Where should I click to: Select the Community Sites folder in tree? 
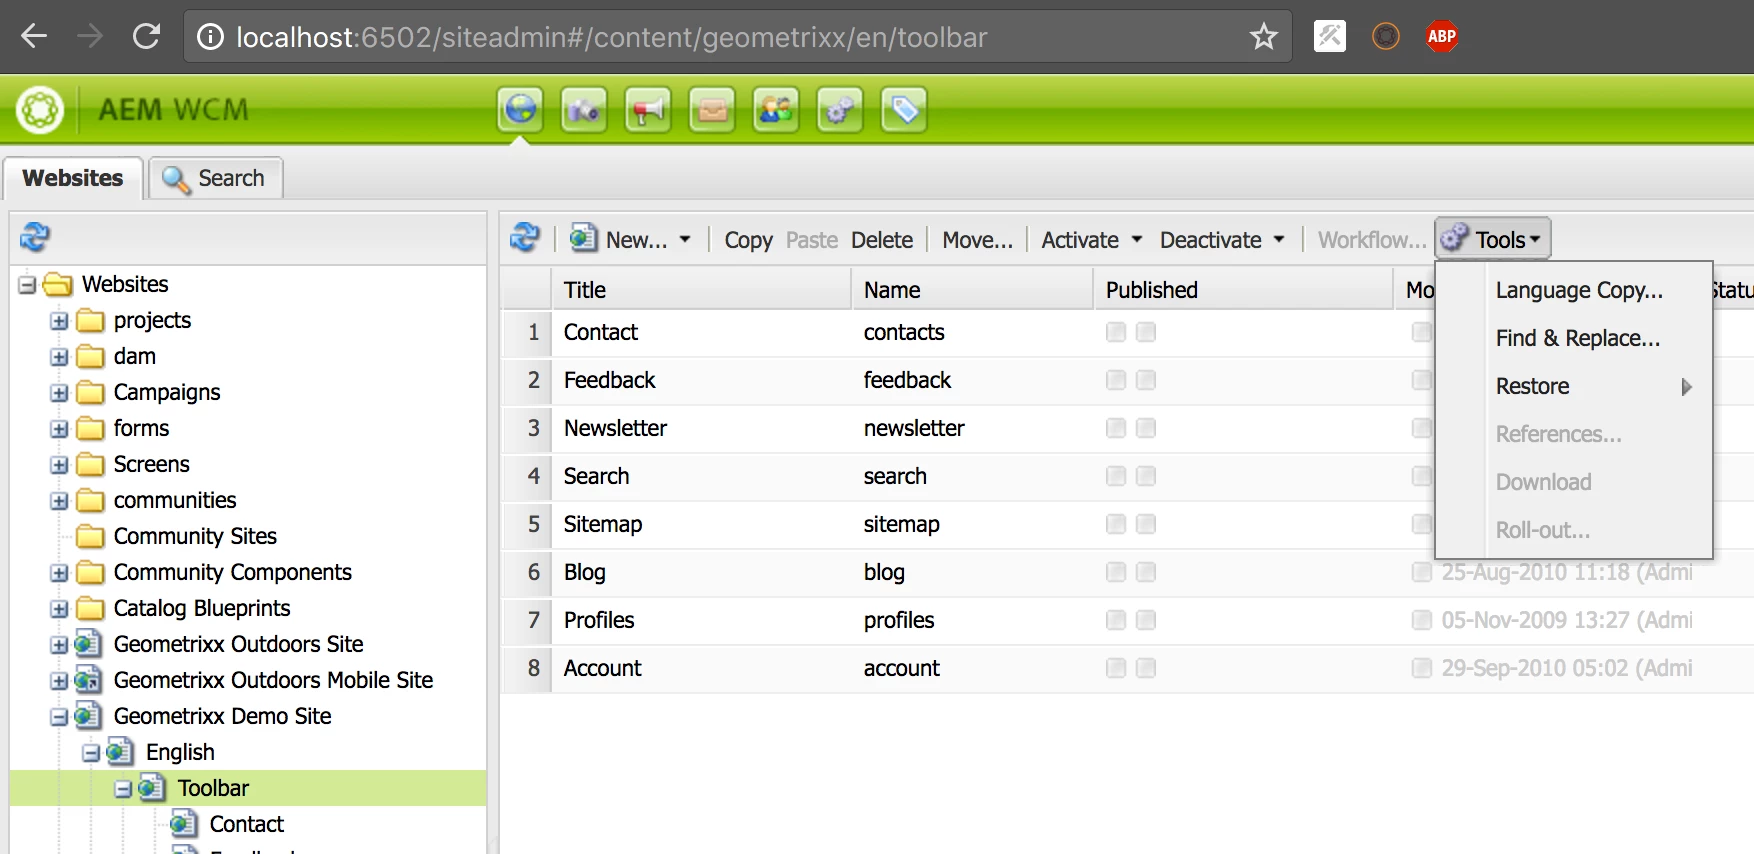coord(195,536)
